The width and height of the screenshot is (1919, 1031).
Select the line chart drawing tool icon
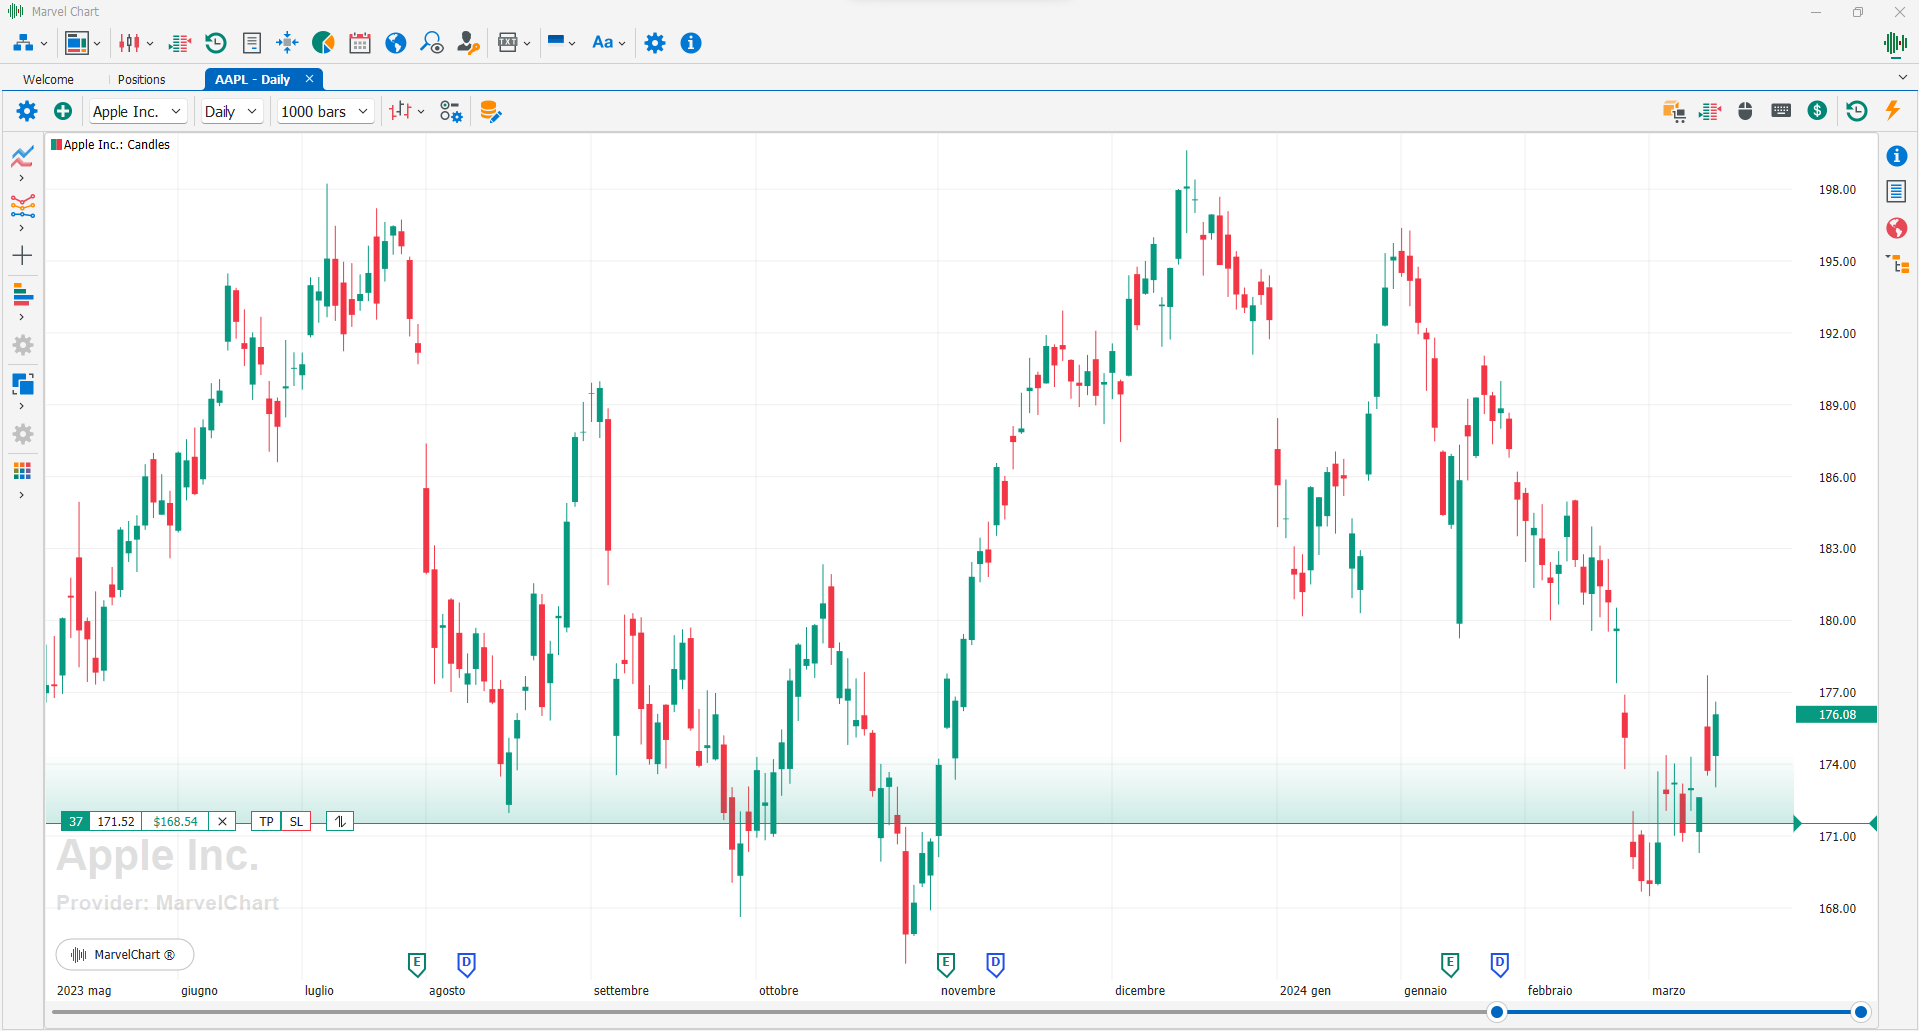coord(23,156)
